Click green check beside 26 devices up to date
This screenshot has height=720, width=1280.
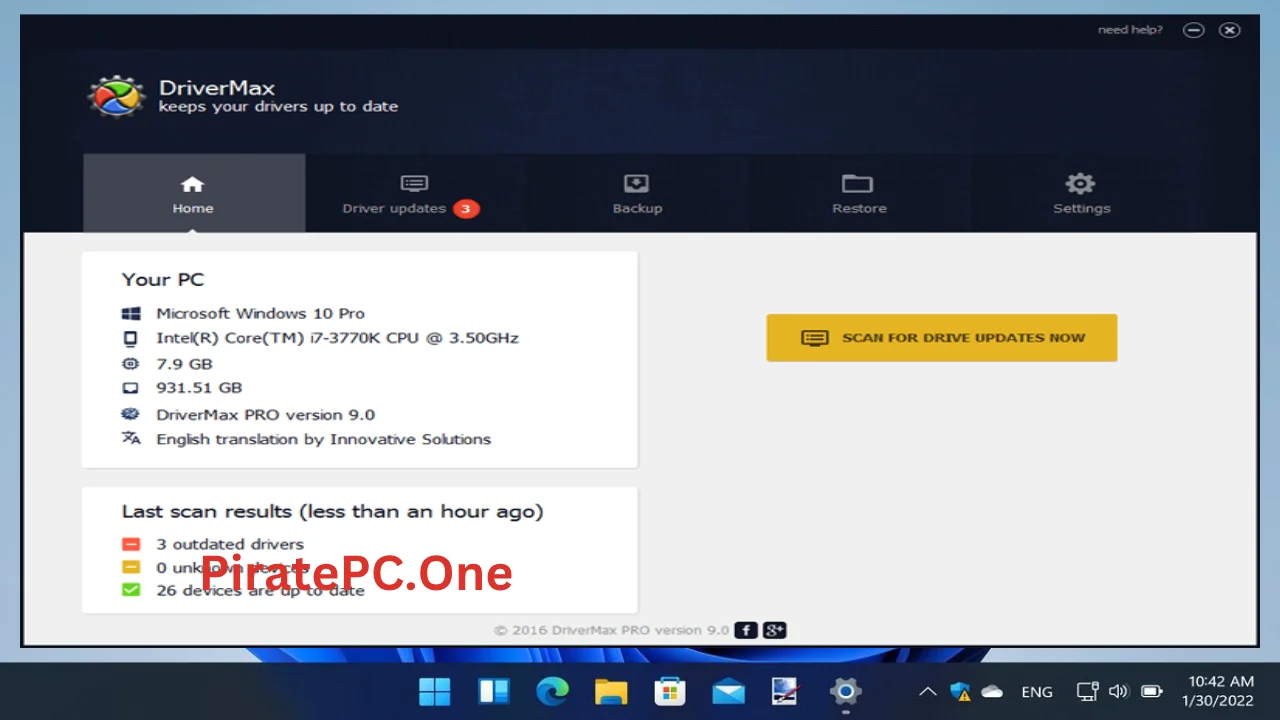(x=131, y=590)
